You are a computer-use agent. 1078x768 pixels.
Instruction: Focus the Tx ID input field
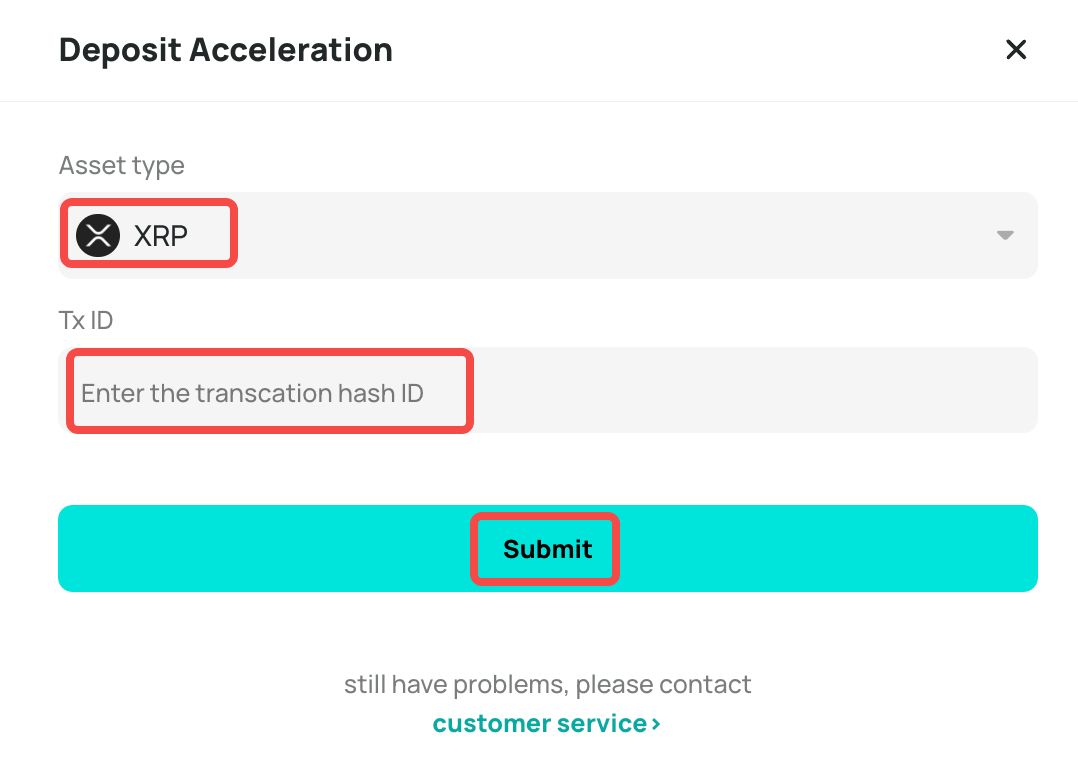[x=548, y=391]
